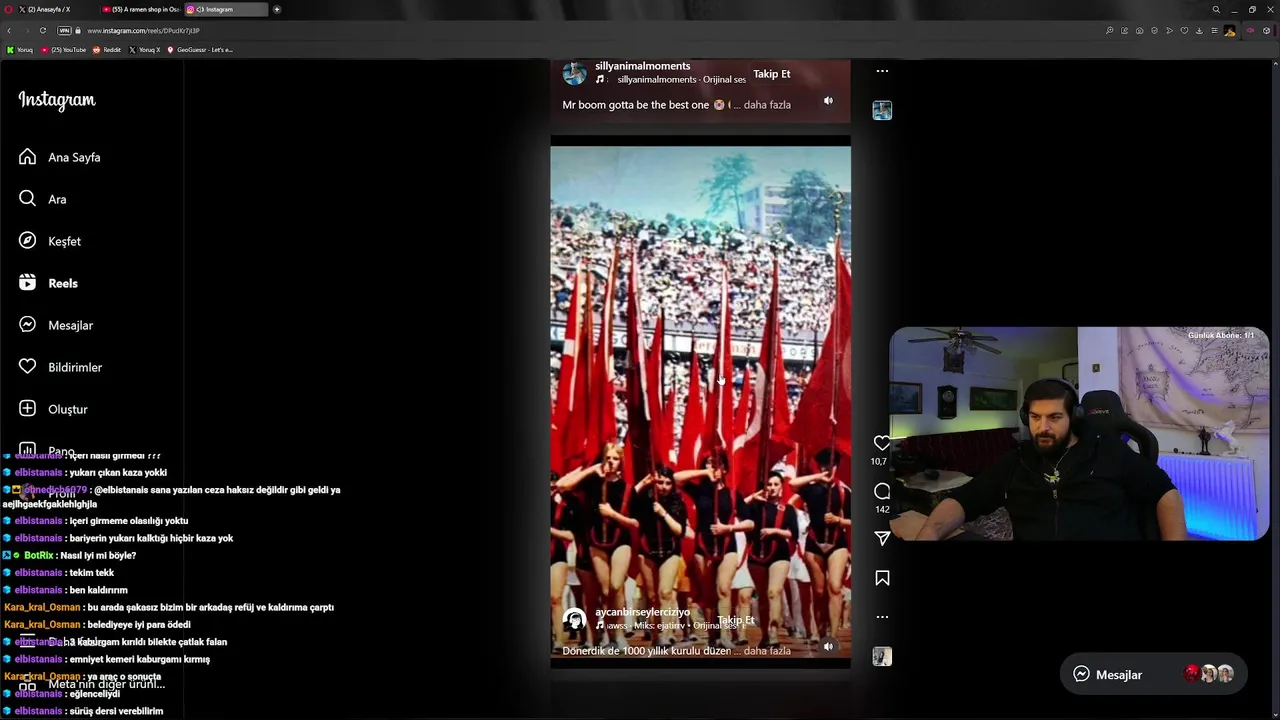Go forward in browser history
The image size is (1280, 720).
26,31
